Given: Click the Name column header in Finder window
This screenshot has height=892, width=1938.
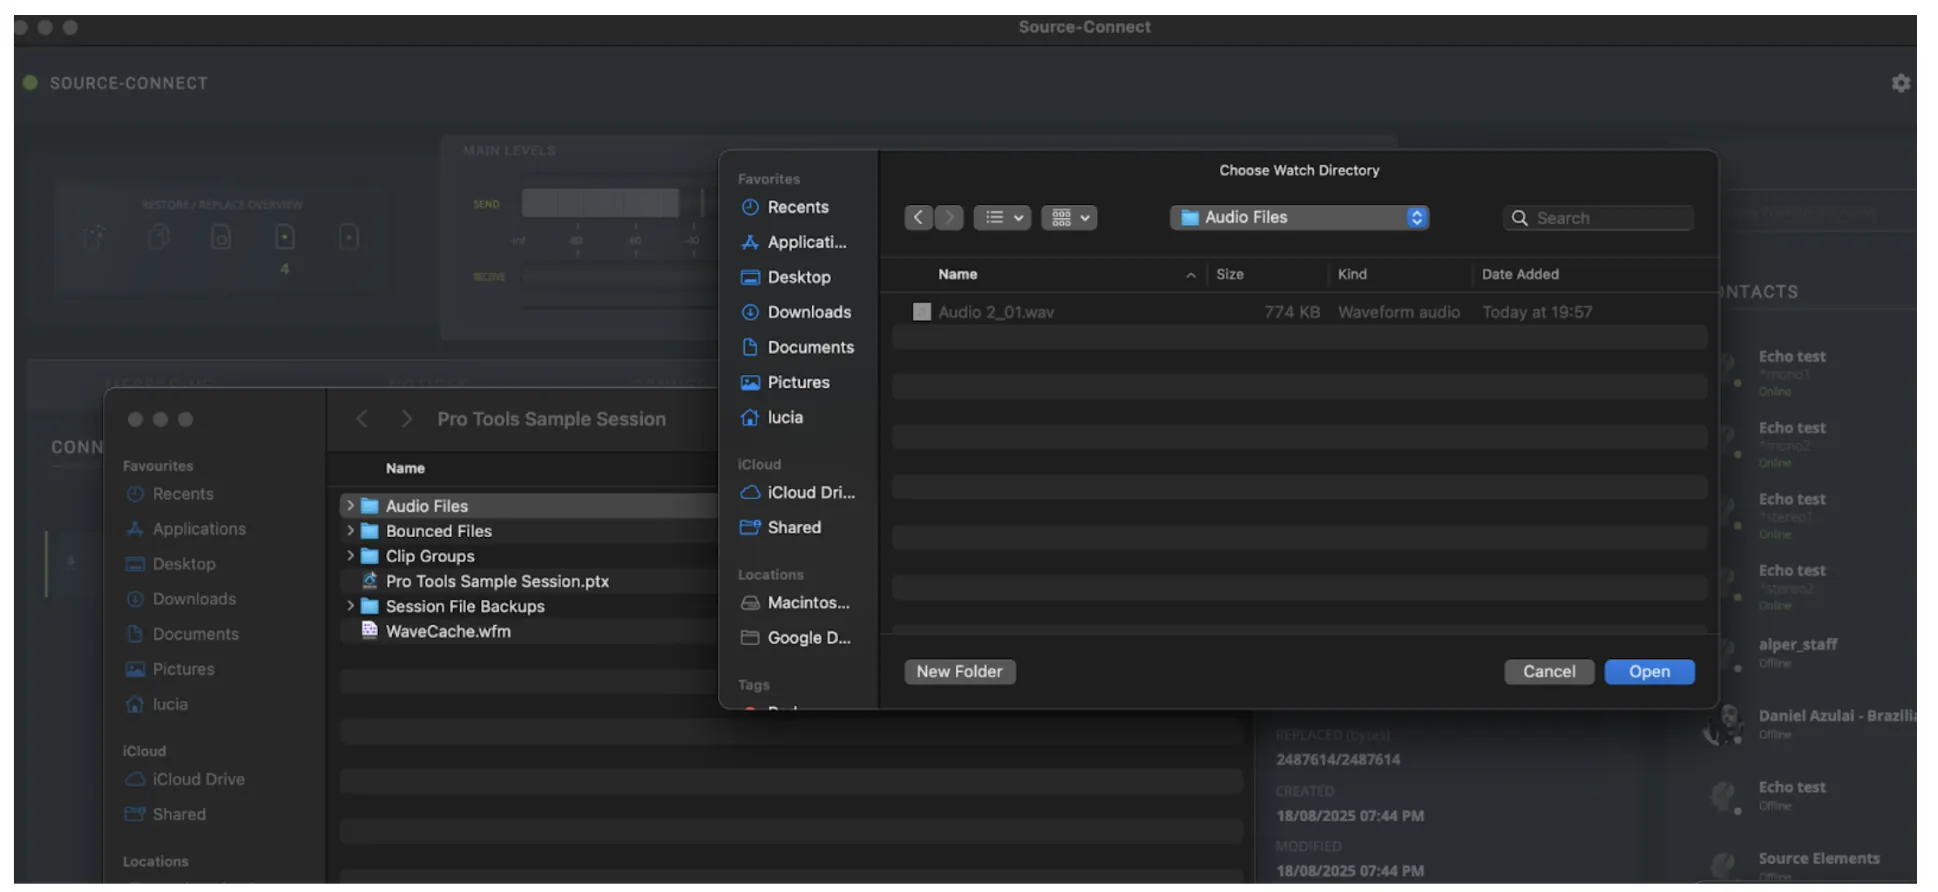Looking at the screenshot, I should pyautogui.click(x=405, y=468).
